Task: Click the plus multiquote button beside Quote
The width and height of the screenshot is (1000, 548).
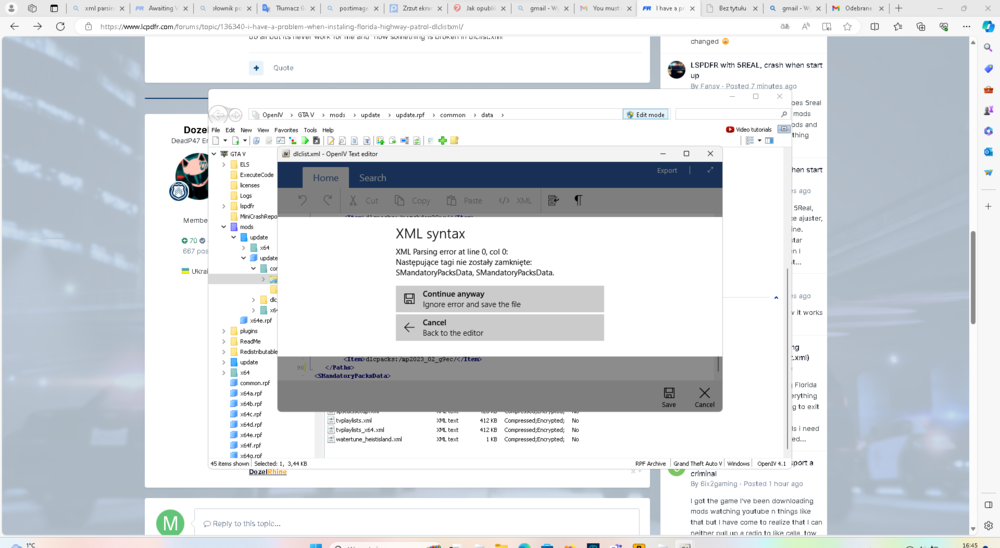Action: (x=256, y=68)
